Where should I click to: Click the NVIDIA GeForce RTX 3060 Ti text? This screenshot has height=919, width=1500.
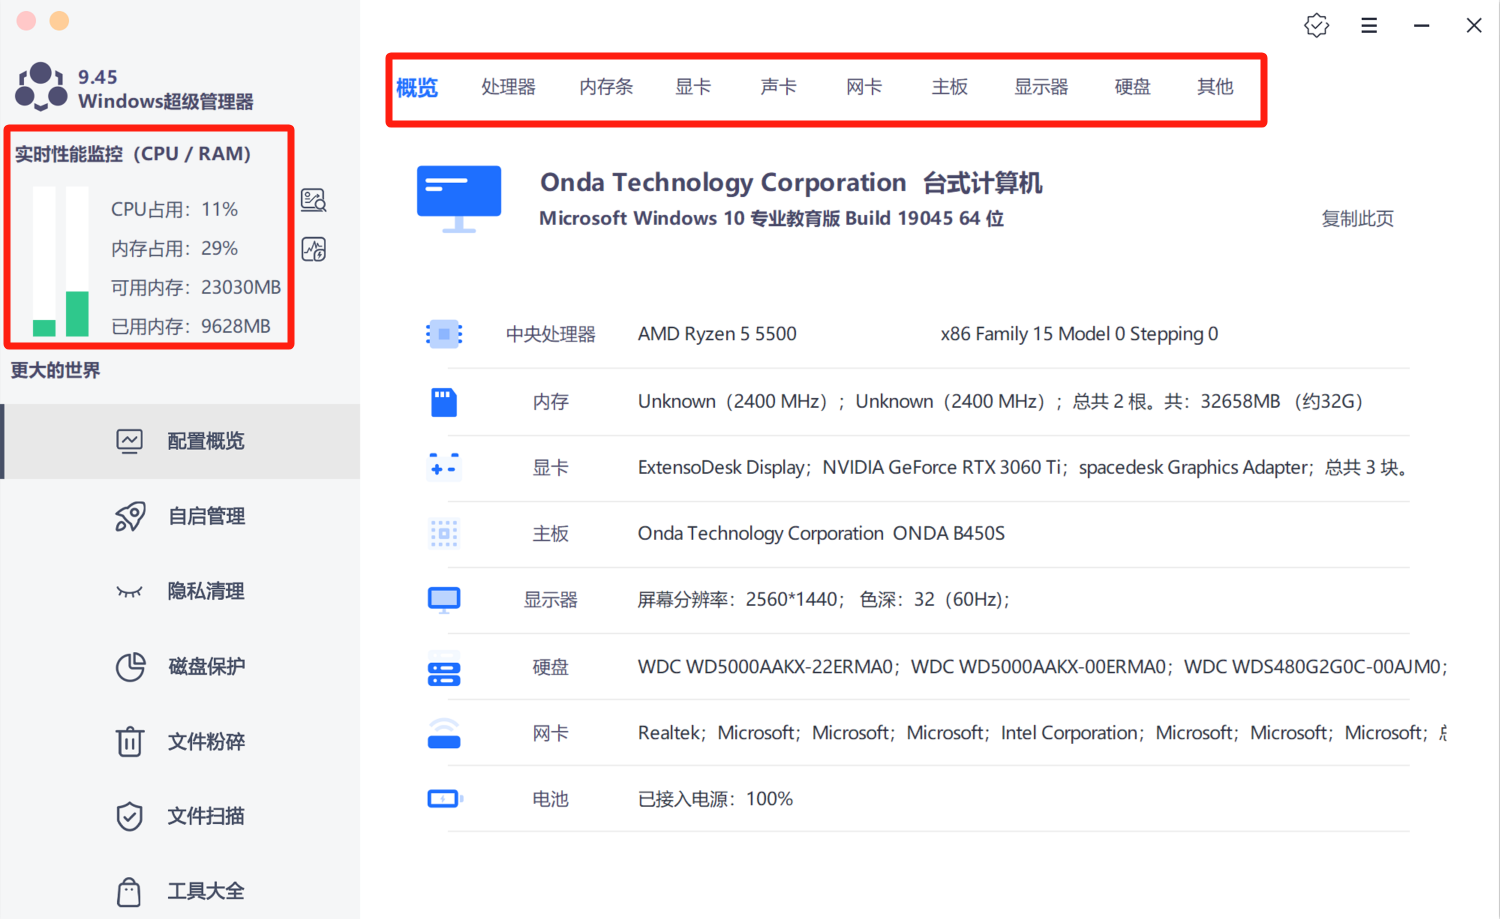pos(945,467)
